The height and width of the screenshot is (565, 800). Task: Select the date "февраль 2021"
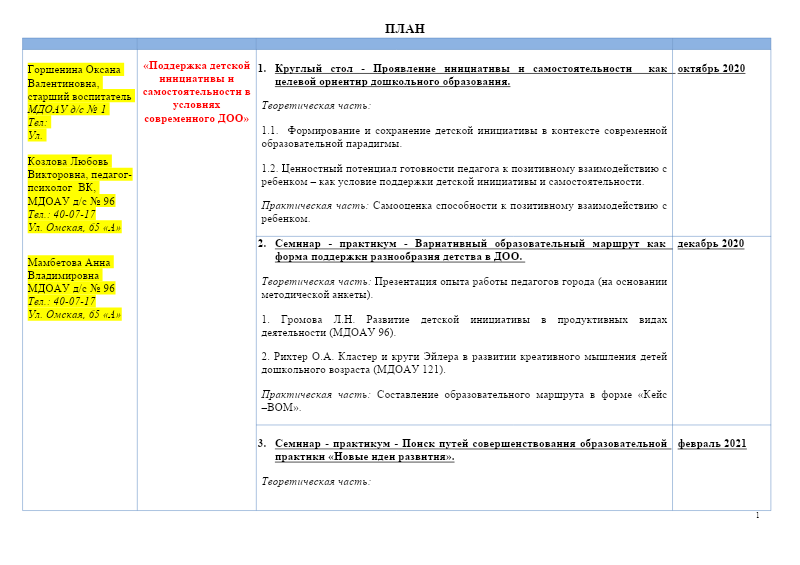click(x=711, y=443)
